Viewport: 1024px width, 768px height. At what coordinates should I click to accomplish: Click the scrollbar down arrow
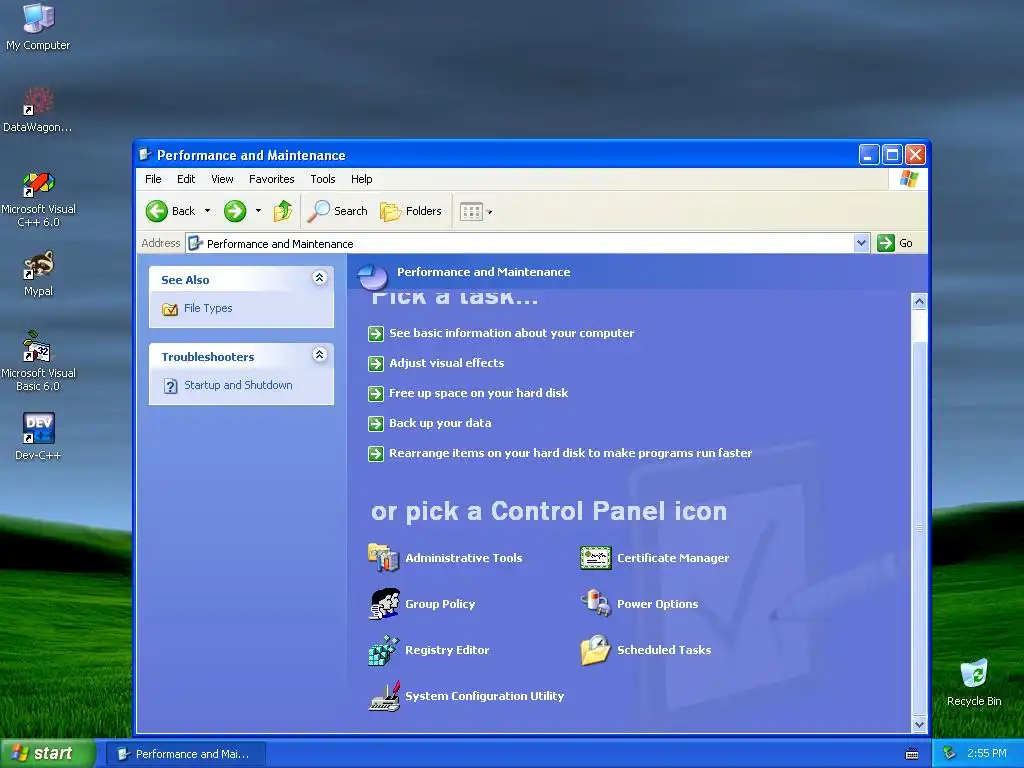(x=920, y=724)
